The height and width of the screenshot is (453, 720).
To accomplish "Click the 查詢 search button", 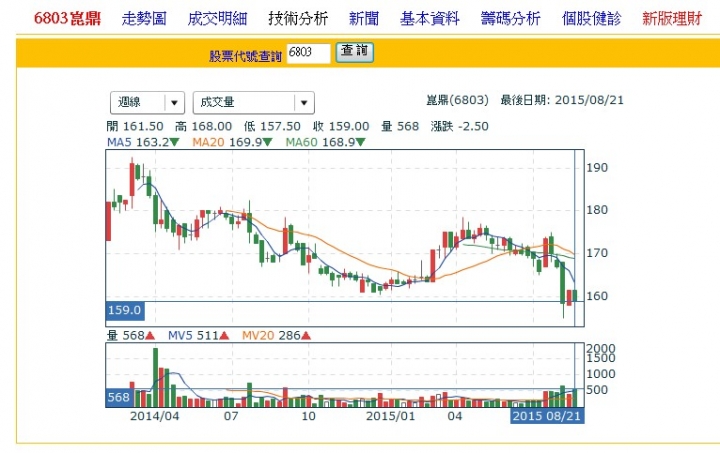I will point(354,52).
